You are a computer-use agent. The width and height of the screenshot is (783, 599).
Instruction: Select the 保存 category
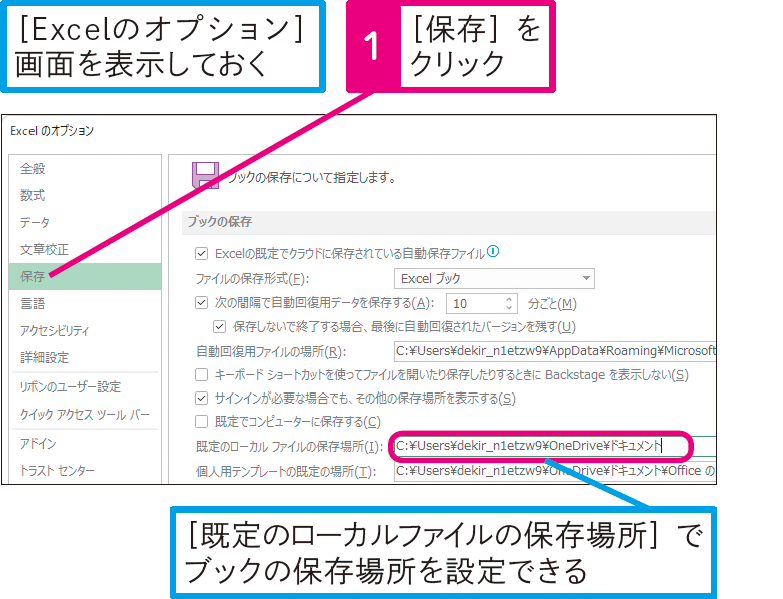(x=85, y=276)
